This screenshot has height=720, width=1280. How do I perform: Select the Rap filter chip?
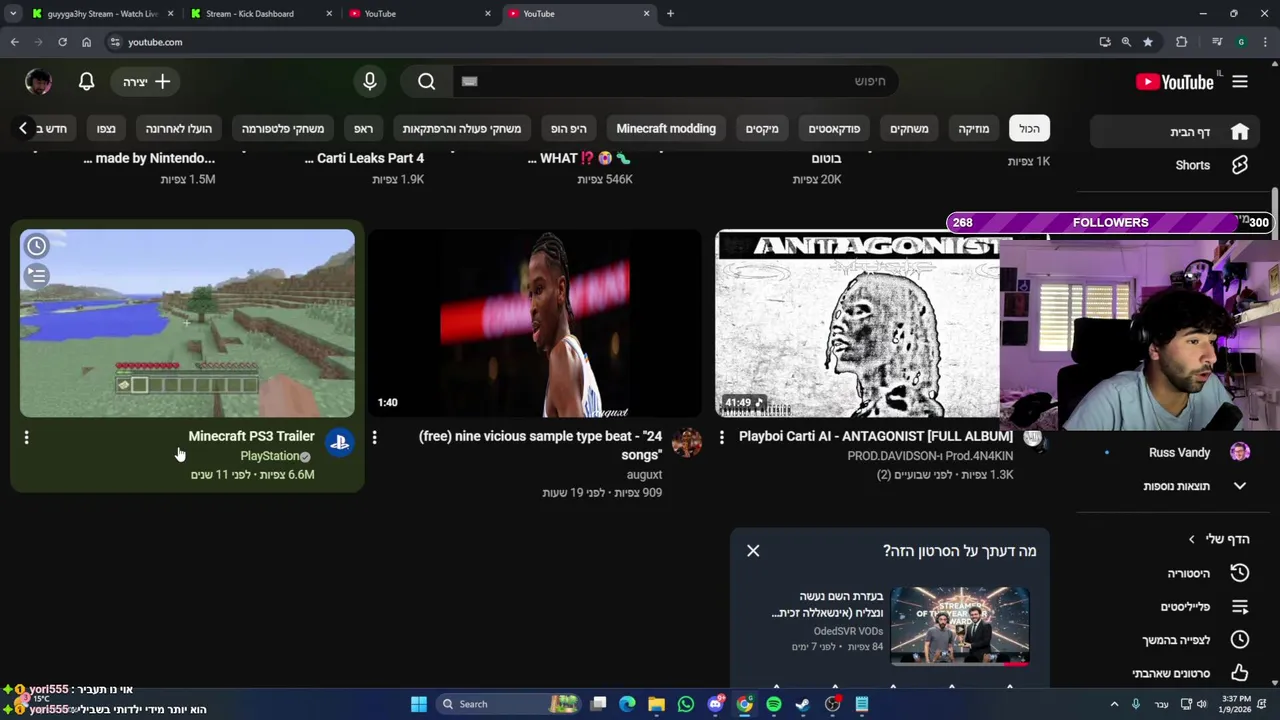point(363,128)
